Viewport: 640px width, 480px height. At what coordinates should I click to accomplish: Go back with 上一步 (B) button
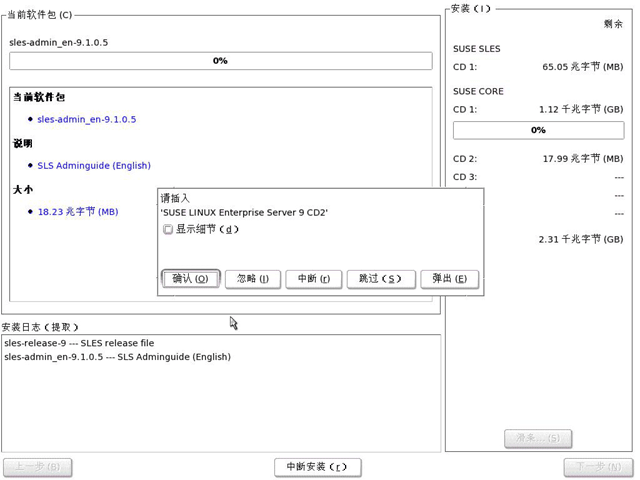38,467
